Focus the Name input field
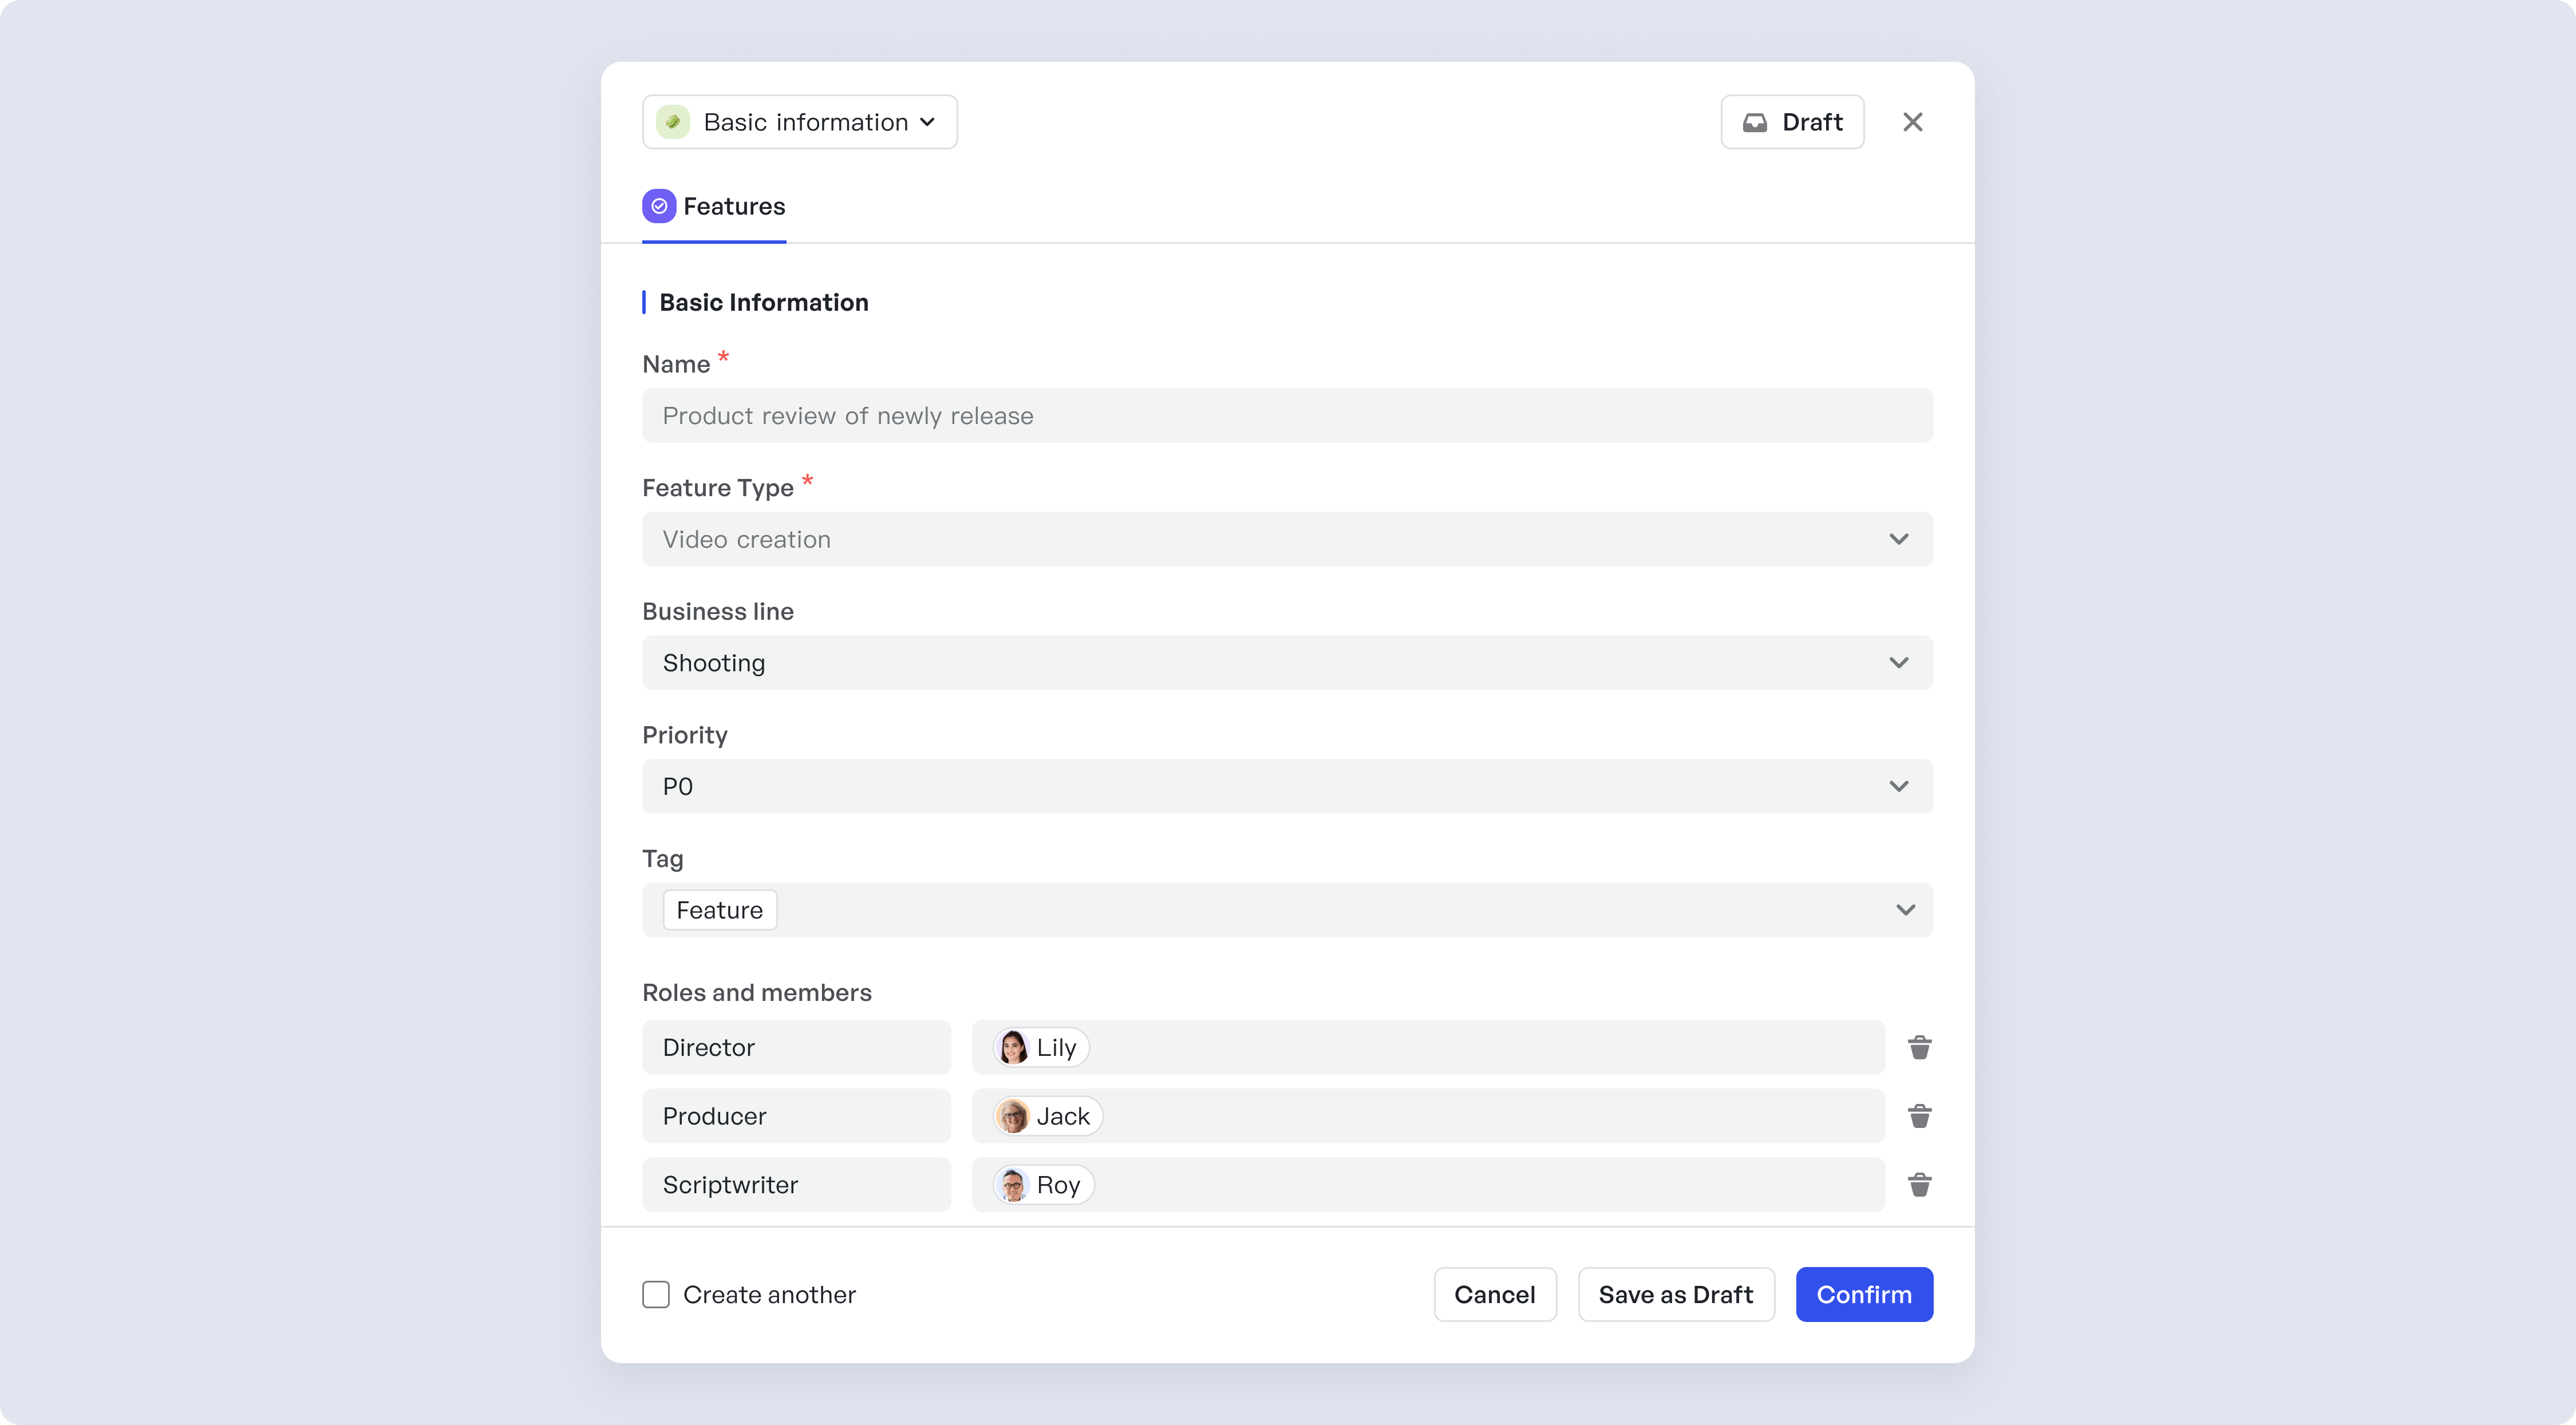The width and height of the screenshot is (2576, 1425). tap(1287, 415)
